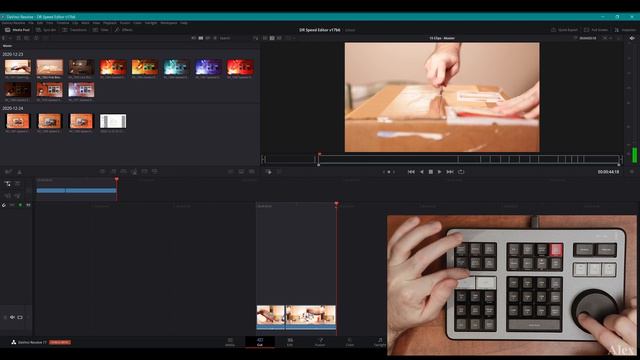
Task: Click the Ripple Overwrite icon
Action: [123, 172]
